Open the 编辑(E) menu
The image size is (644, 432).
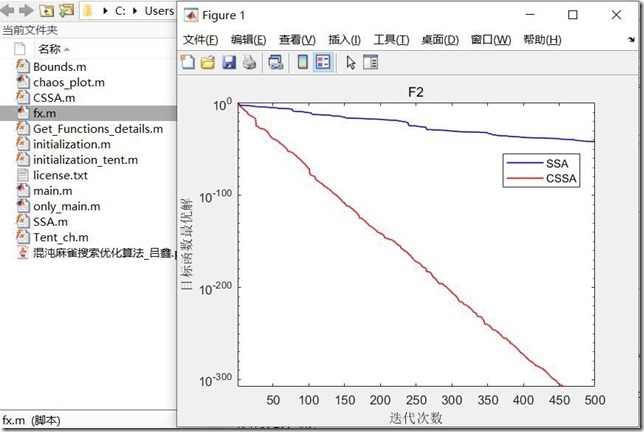click(248, 40)
